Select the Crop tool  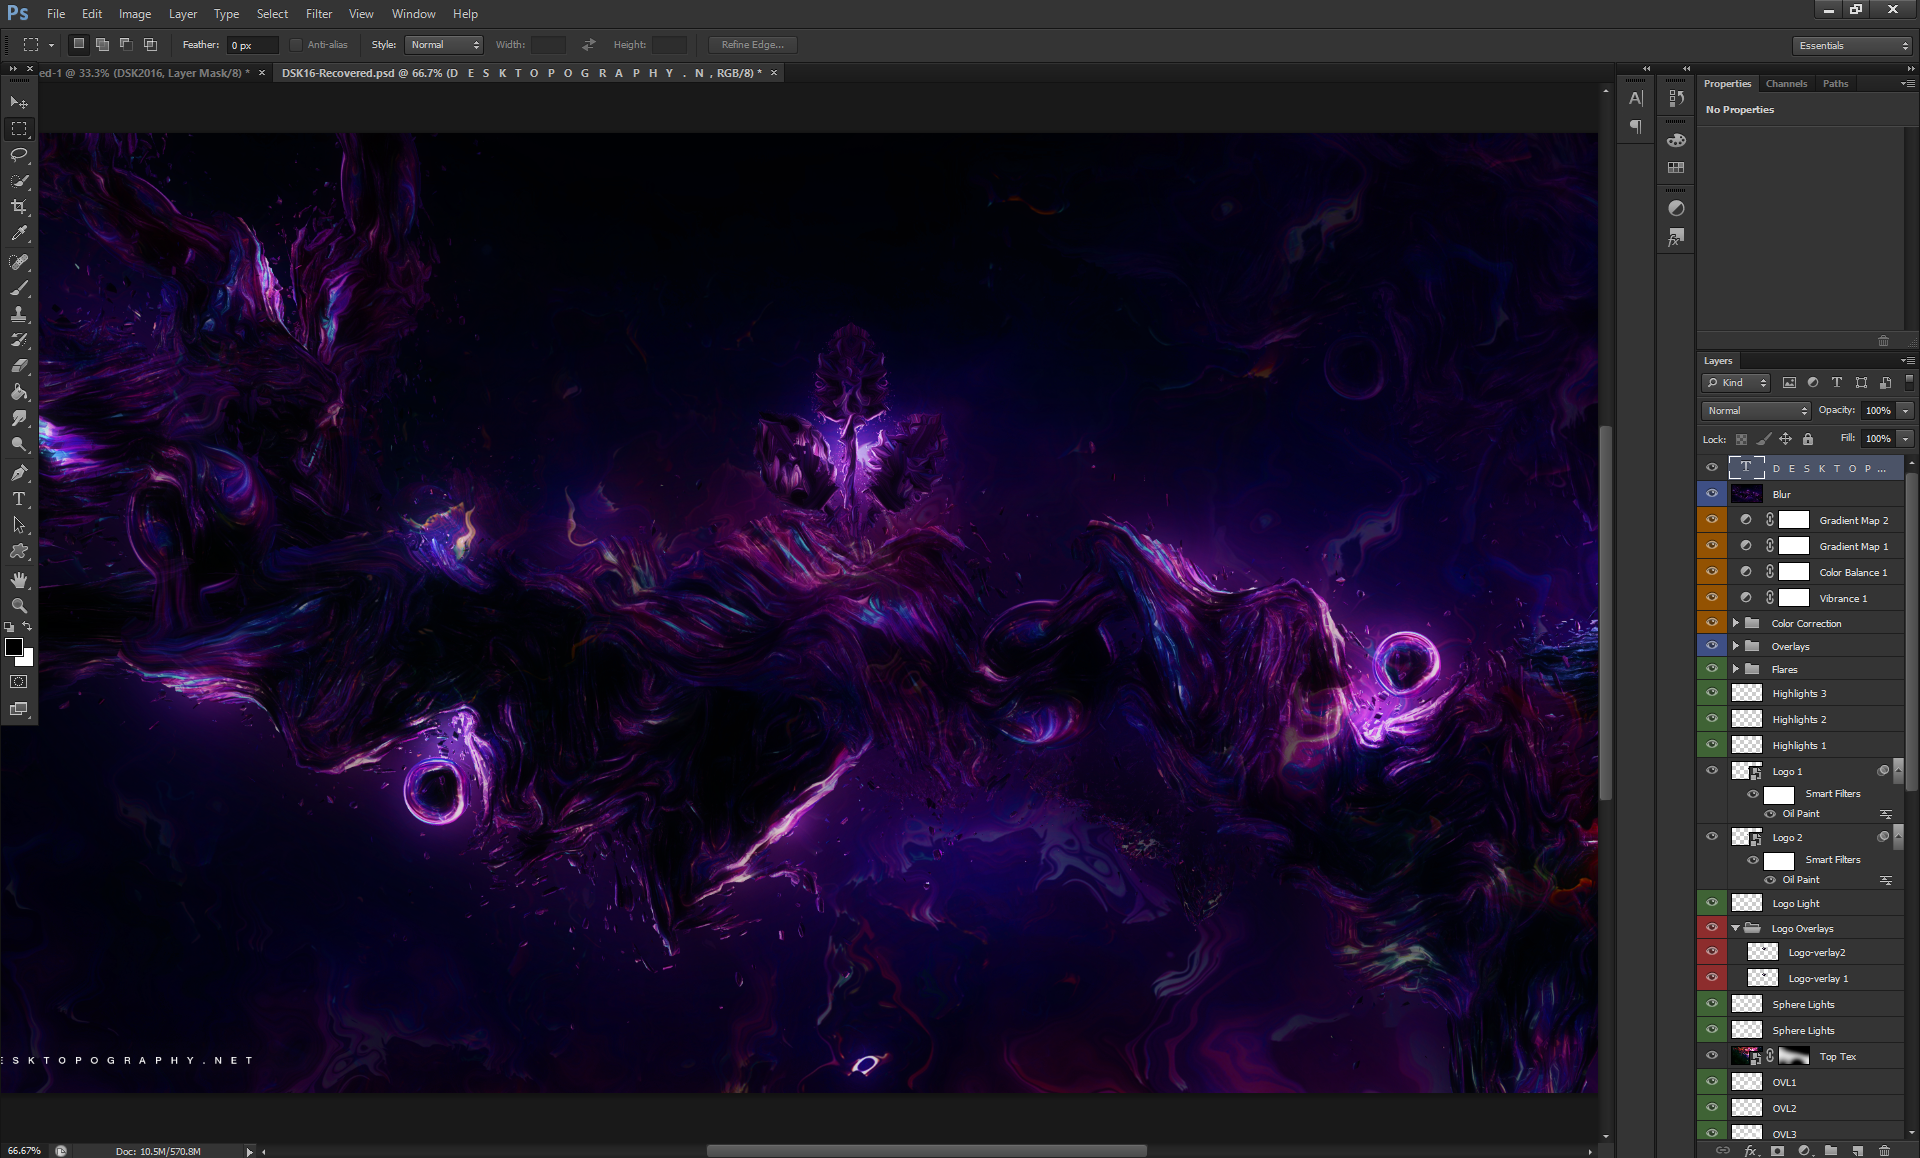[x=19, y=207]
